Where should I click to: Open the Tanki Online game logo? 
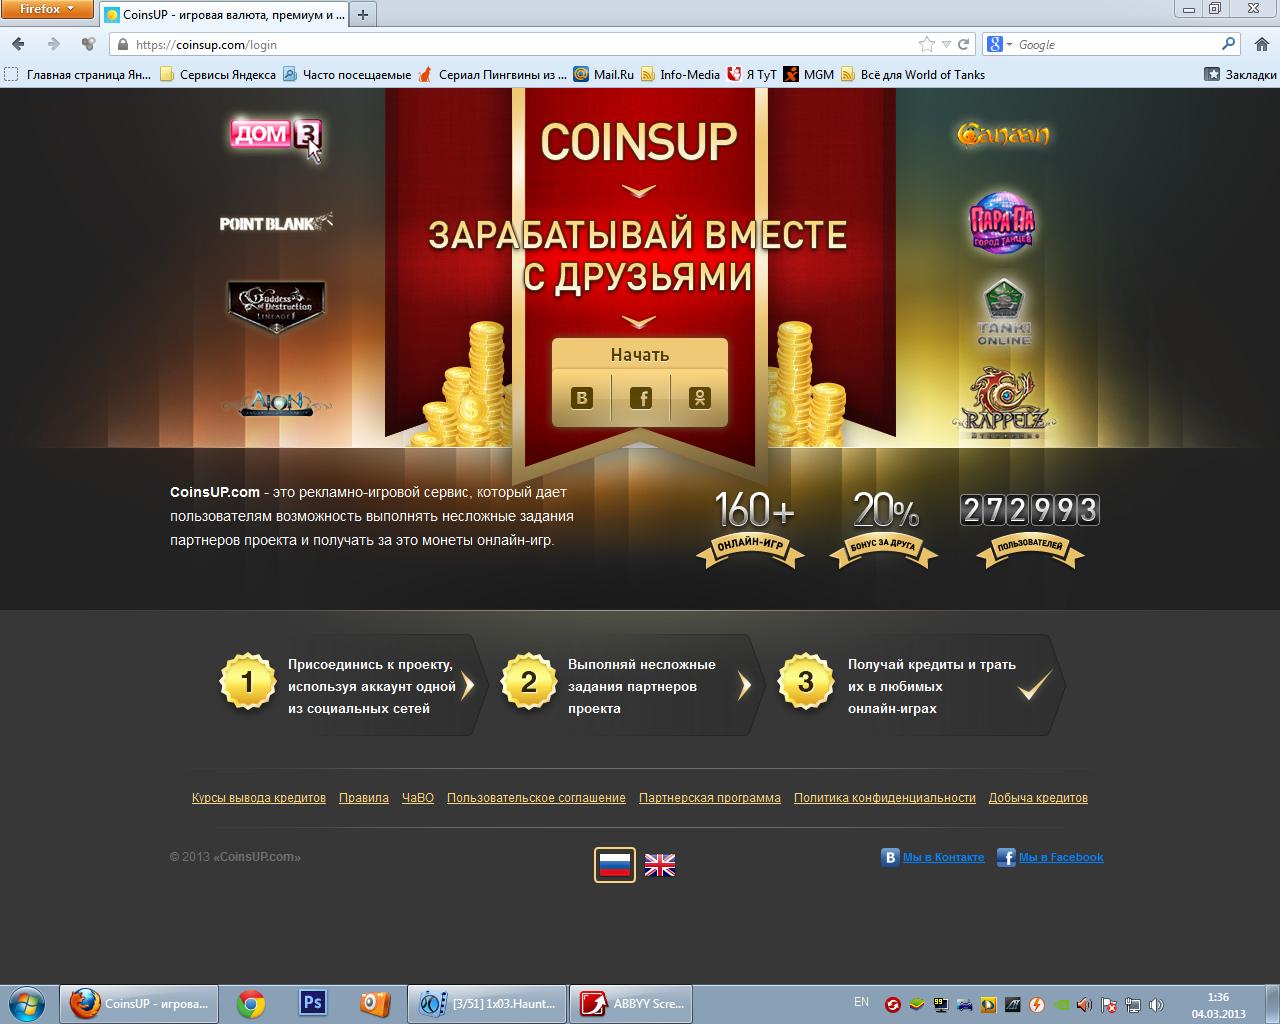[1003, 313]
